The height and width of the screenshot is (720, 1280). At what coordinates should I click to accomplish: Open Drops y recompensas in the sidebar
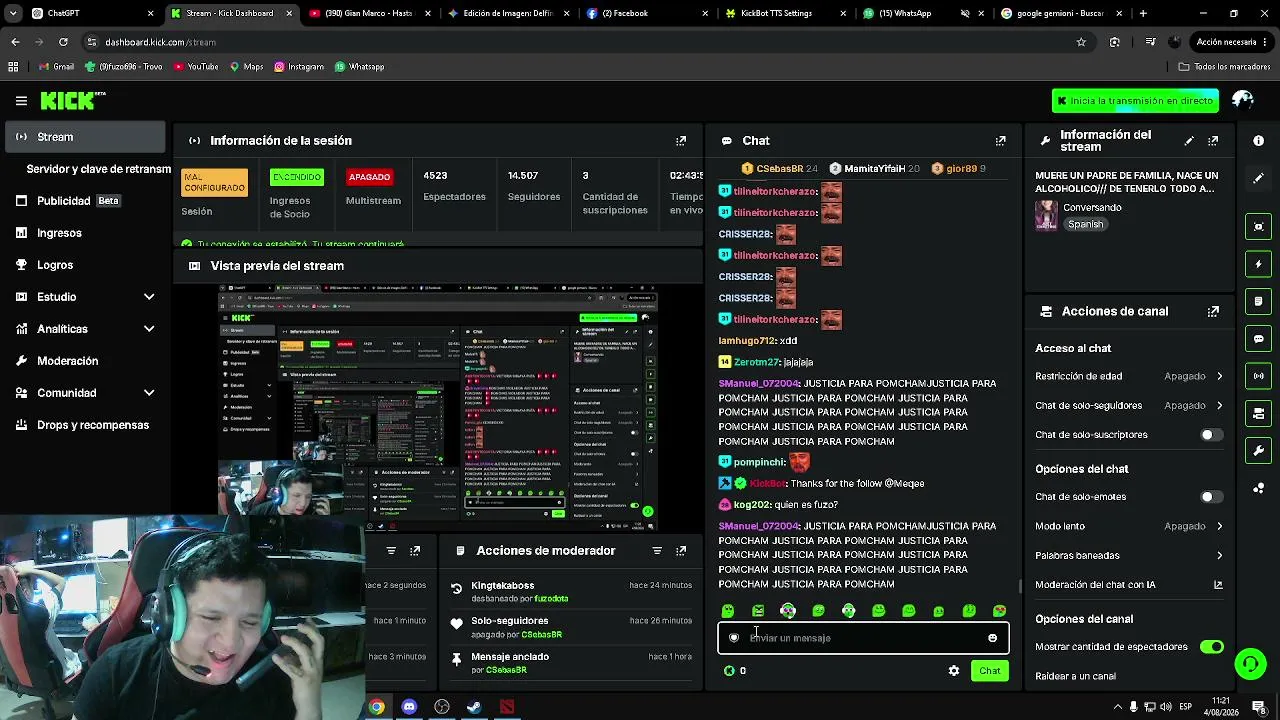click(x=85, y=425)
